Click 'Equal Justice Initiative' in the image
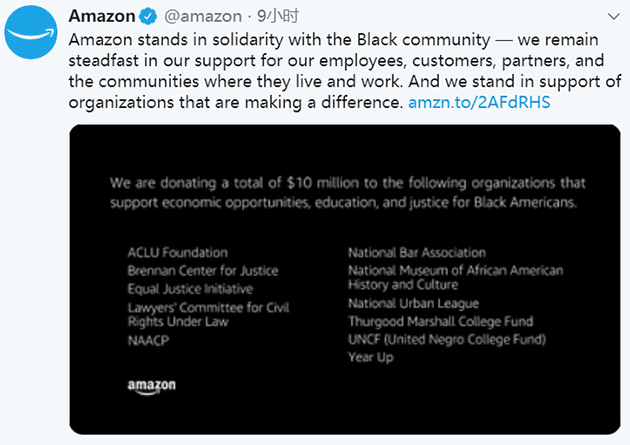Viewport: 630px width, 445px height. point(190,289)
